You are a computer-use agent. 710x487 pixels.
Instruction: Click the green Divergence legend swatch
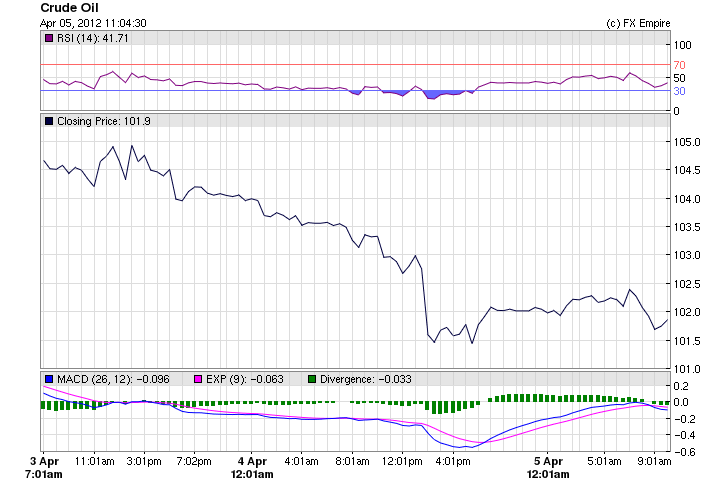tap(312, 379)
